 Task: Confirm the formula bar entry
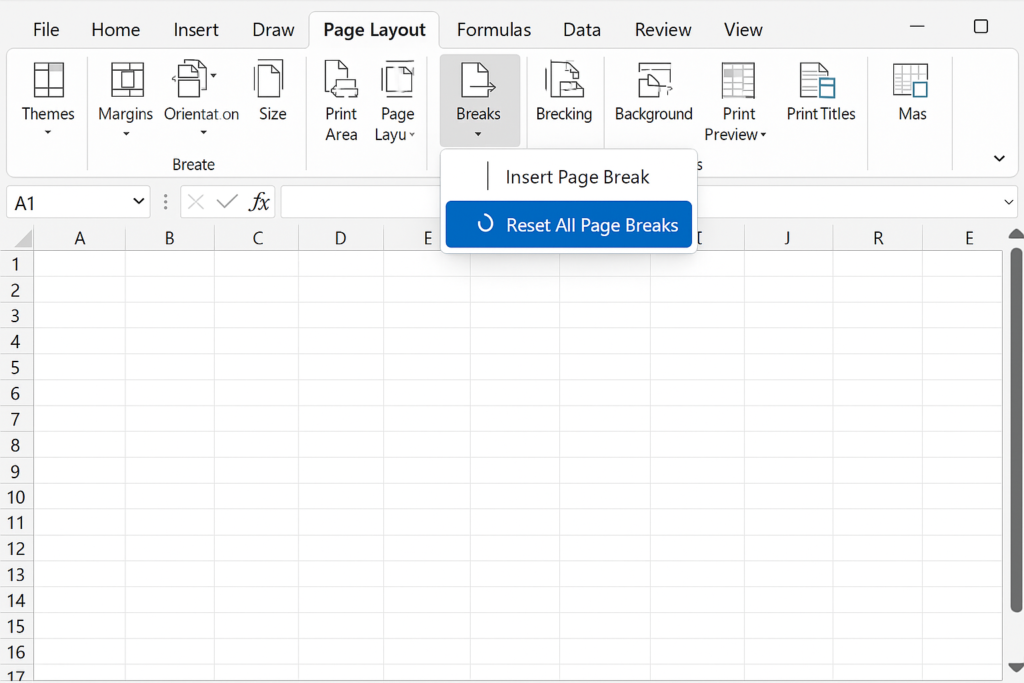point(227,202)
